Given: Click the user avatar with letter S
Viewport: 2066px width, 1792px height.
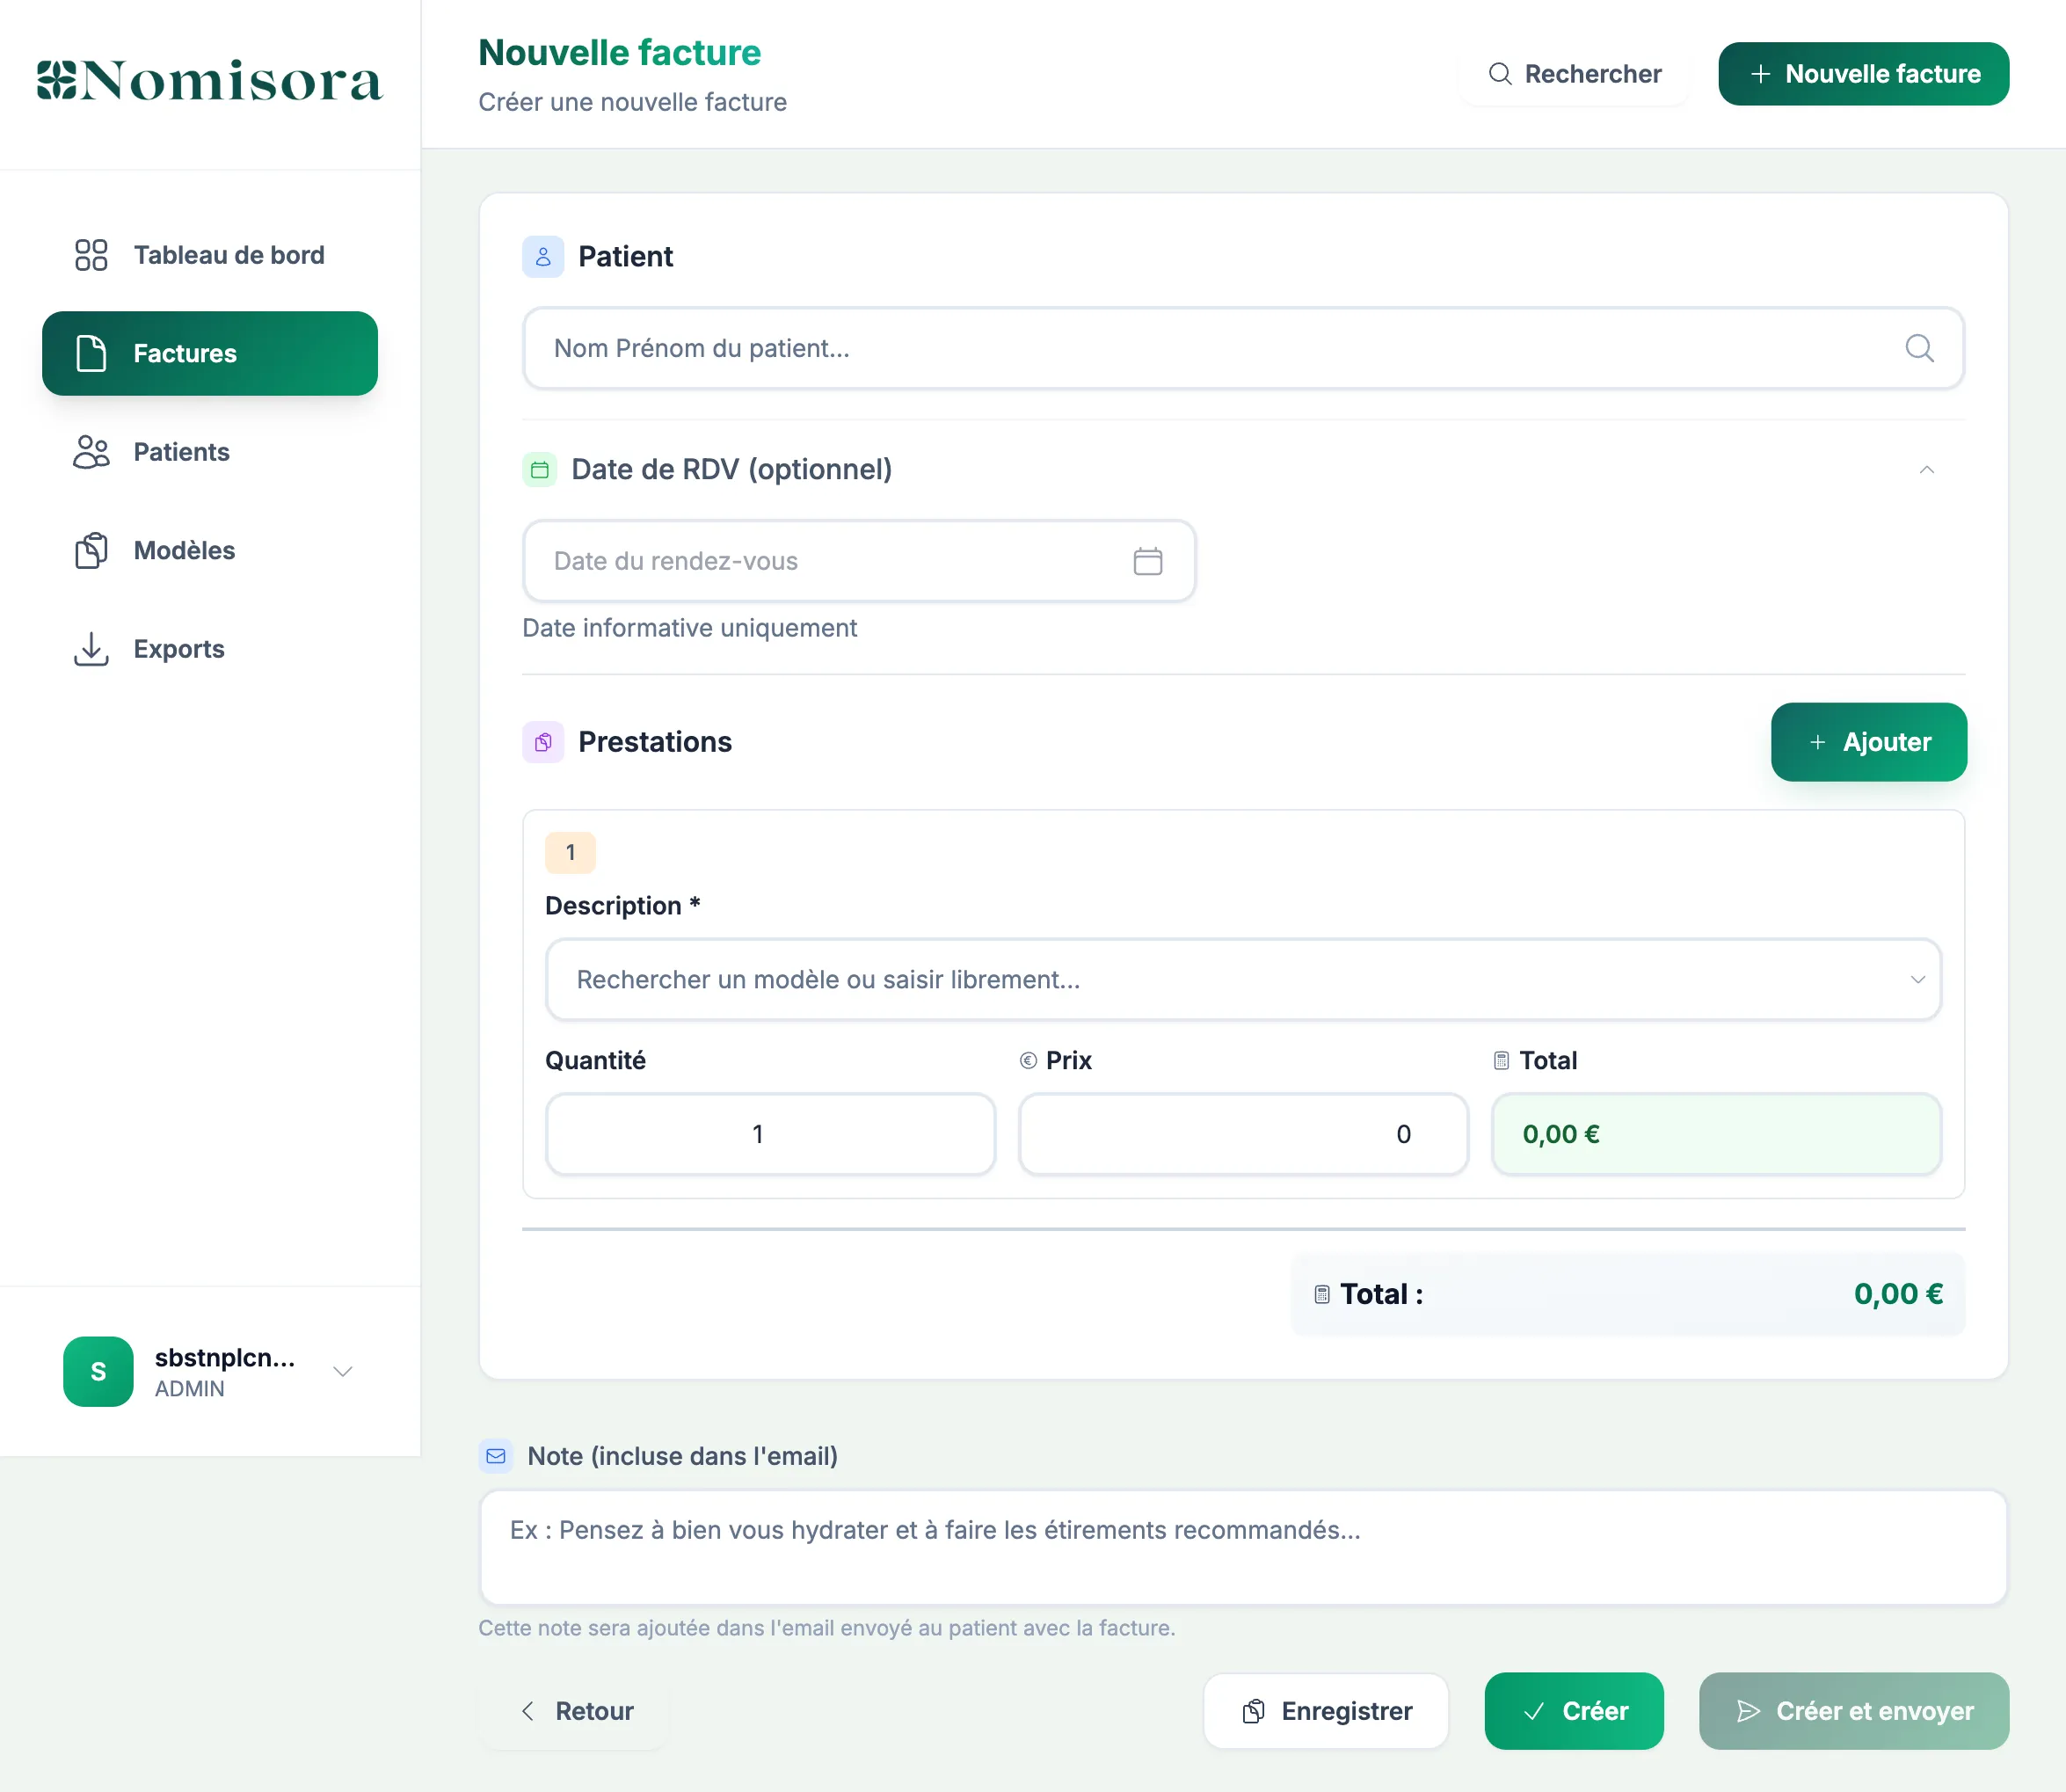Looking at the screenshot, I should [98, 1371].
